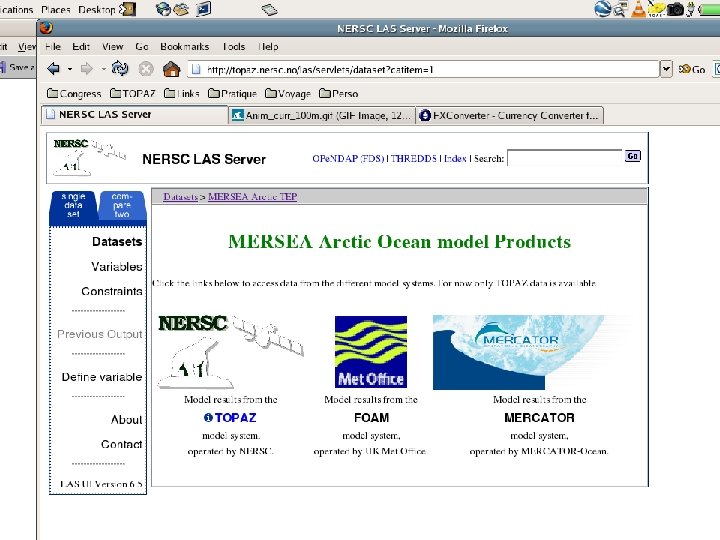
Task: Switch to the FXConverter Currency Converter tab
Action: click(510, 115)
